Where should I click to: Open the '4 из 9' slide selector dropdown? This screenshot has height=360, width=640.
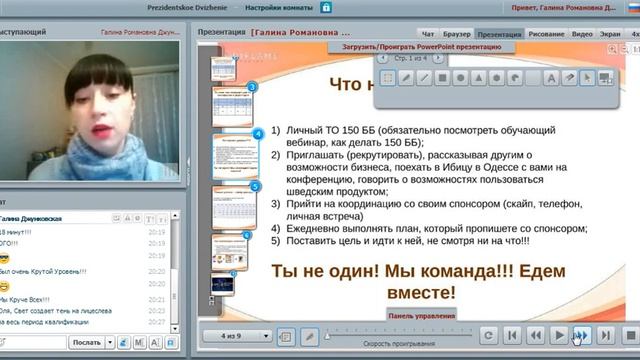click(x=238, y=336)
